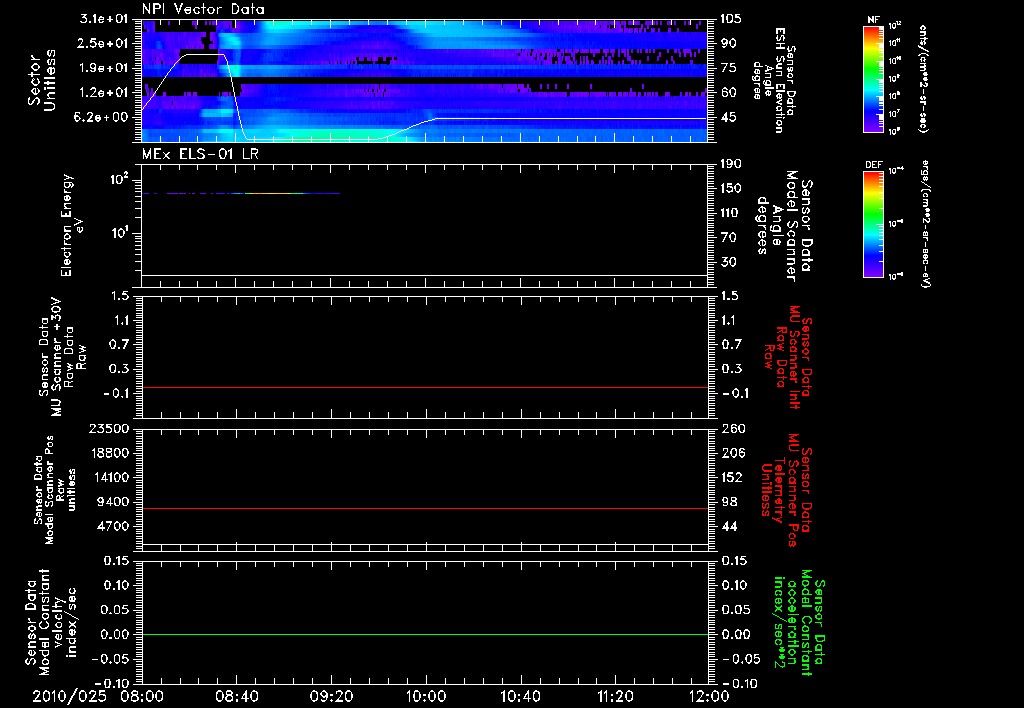Click the white sun elevation curve plateau

tap(203, 55)
